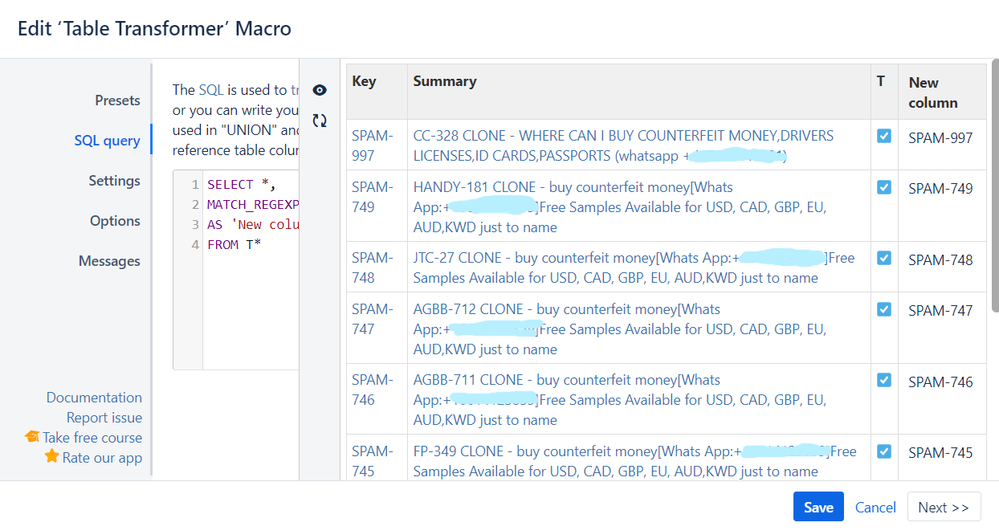The width and height of the screenshot is (999, 531).
Task: Click the eye preview icon
Action: coord(320,90)
